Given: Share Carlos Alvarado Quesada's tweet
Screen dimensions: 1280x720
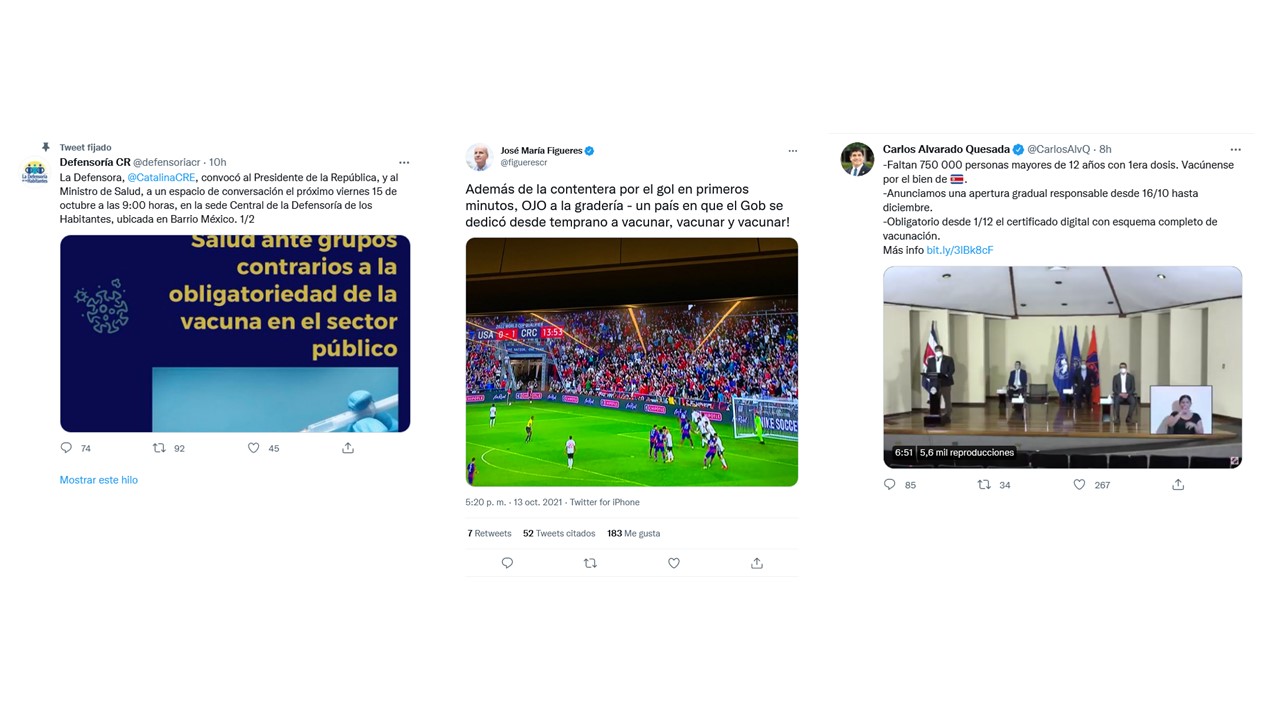Looking at the screenshot, I should (x=1178, y=484).
